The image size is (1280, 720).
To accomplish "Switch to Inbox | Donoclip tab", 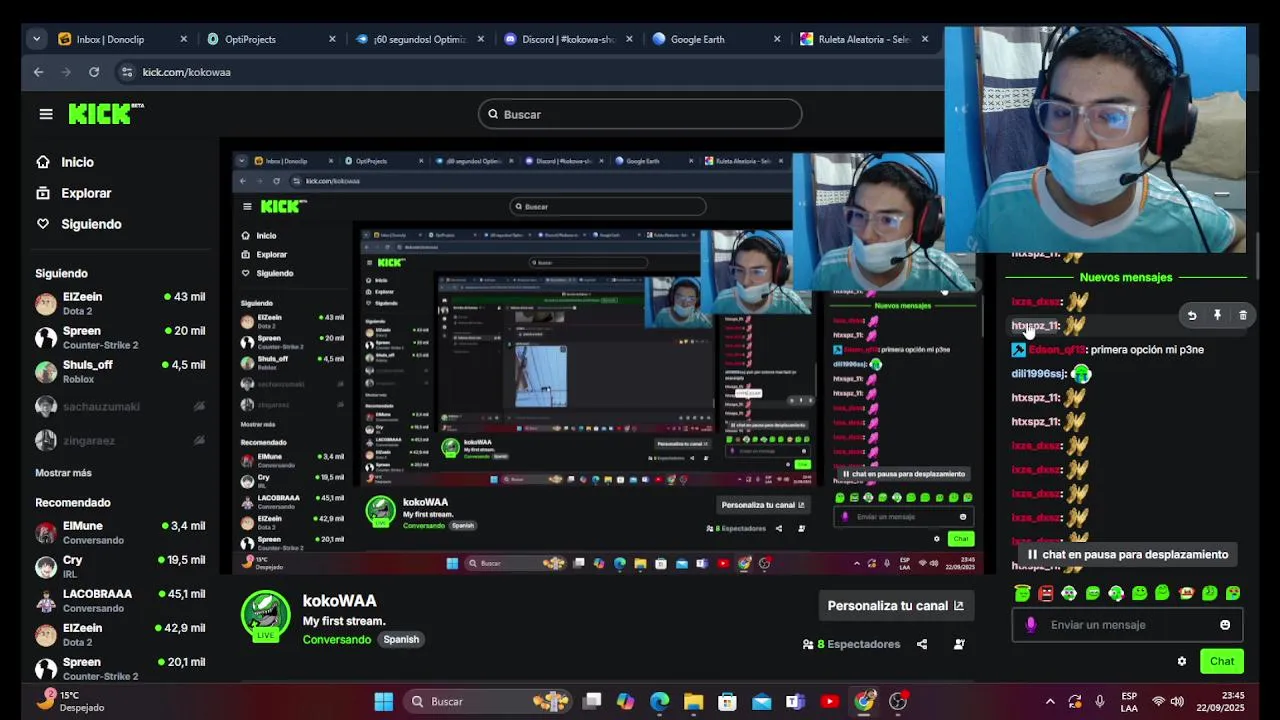I will (x=123, y=39).
